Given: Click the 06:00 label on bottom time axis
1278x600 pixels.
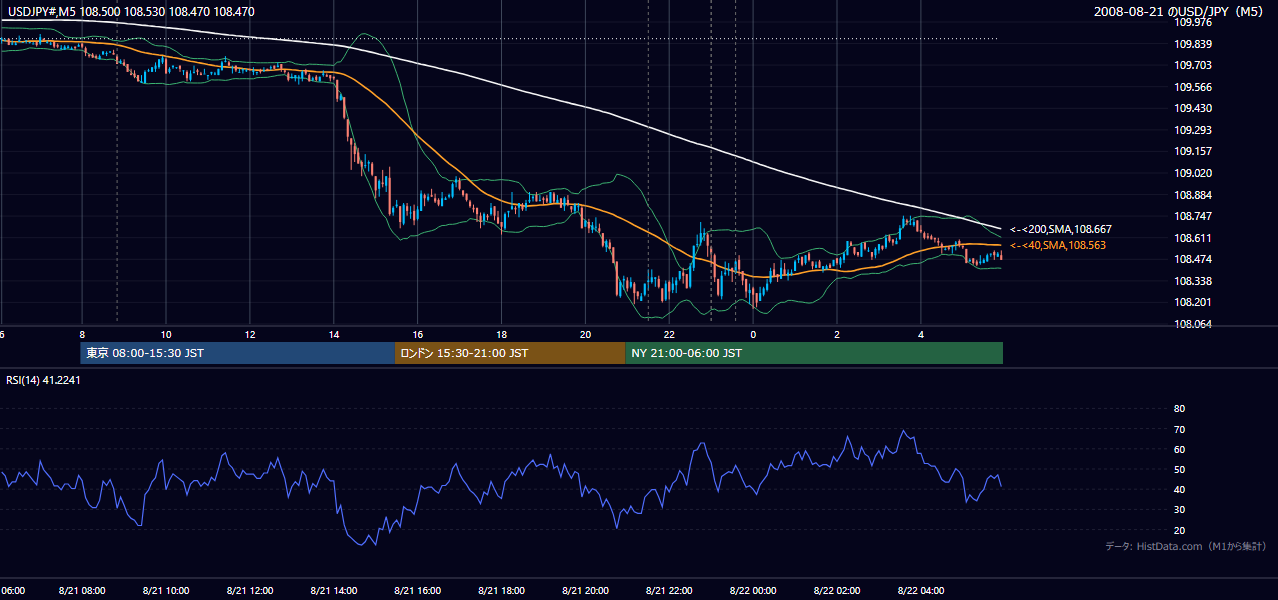Looking at the screenshot, I should click(12, 590).
